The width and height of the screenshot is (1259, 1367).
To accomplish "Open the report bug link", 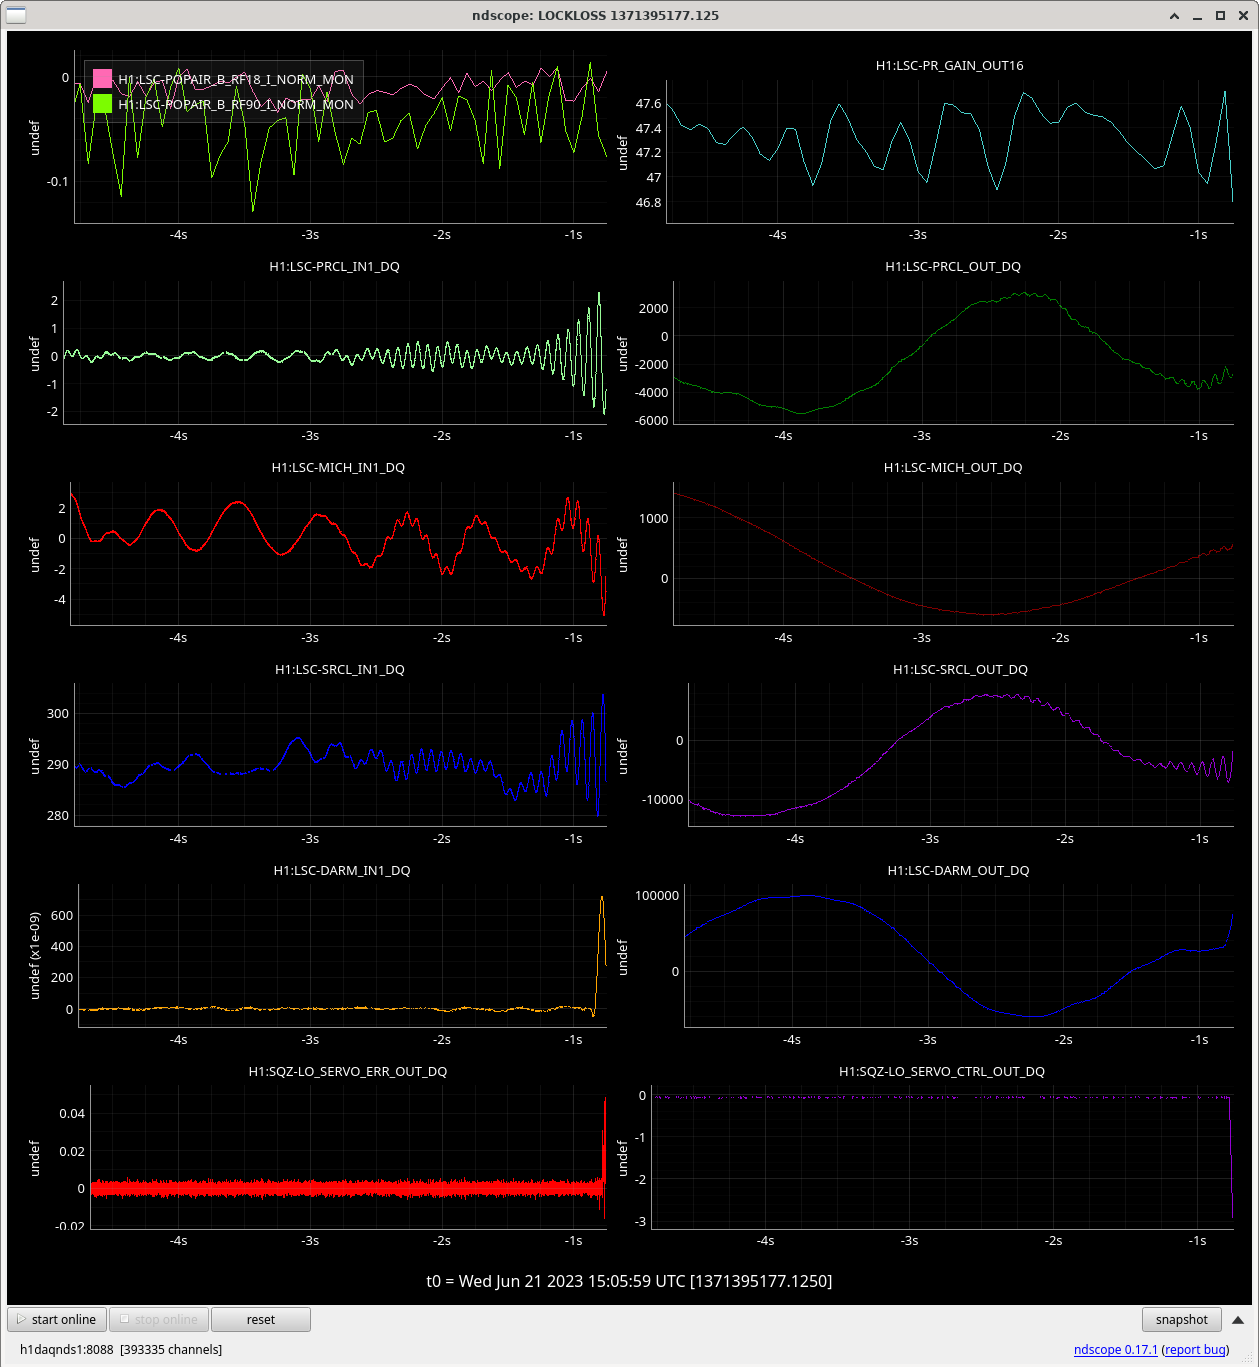I will click(1195, 1349).
